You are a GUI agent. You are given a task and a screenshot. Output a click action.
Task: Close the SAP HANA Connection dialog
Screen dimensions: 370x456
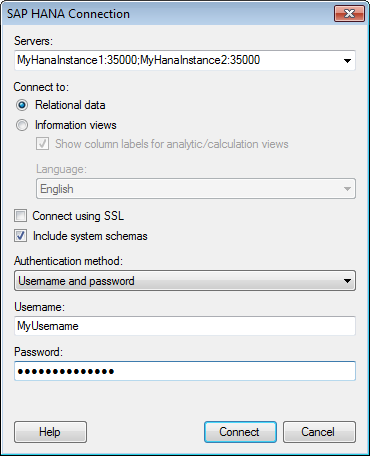click(x=349, y=14)
